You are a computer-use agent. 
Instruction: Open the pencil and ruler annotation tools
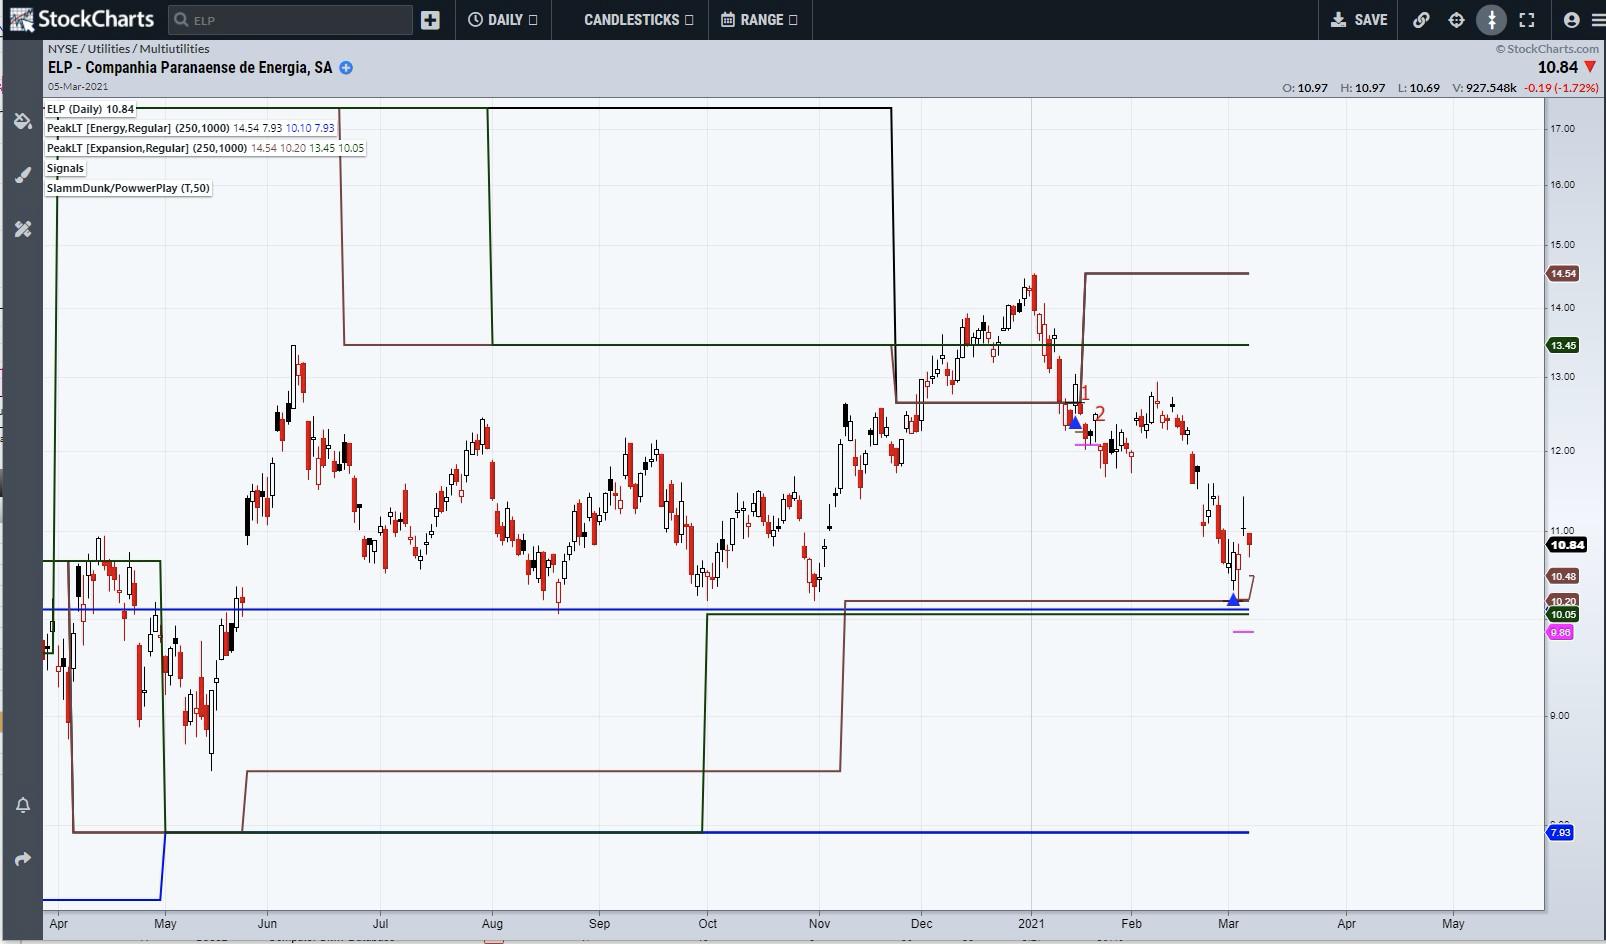[23, 229]
